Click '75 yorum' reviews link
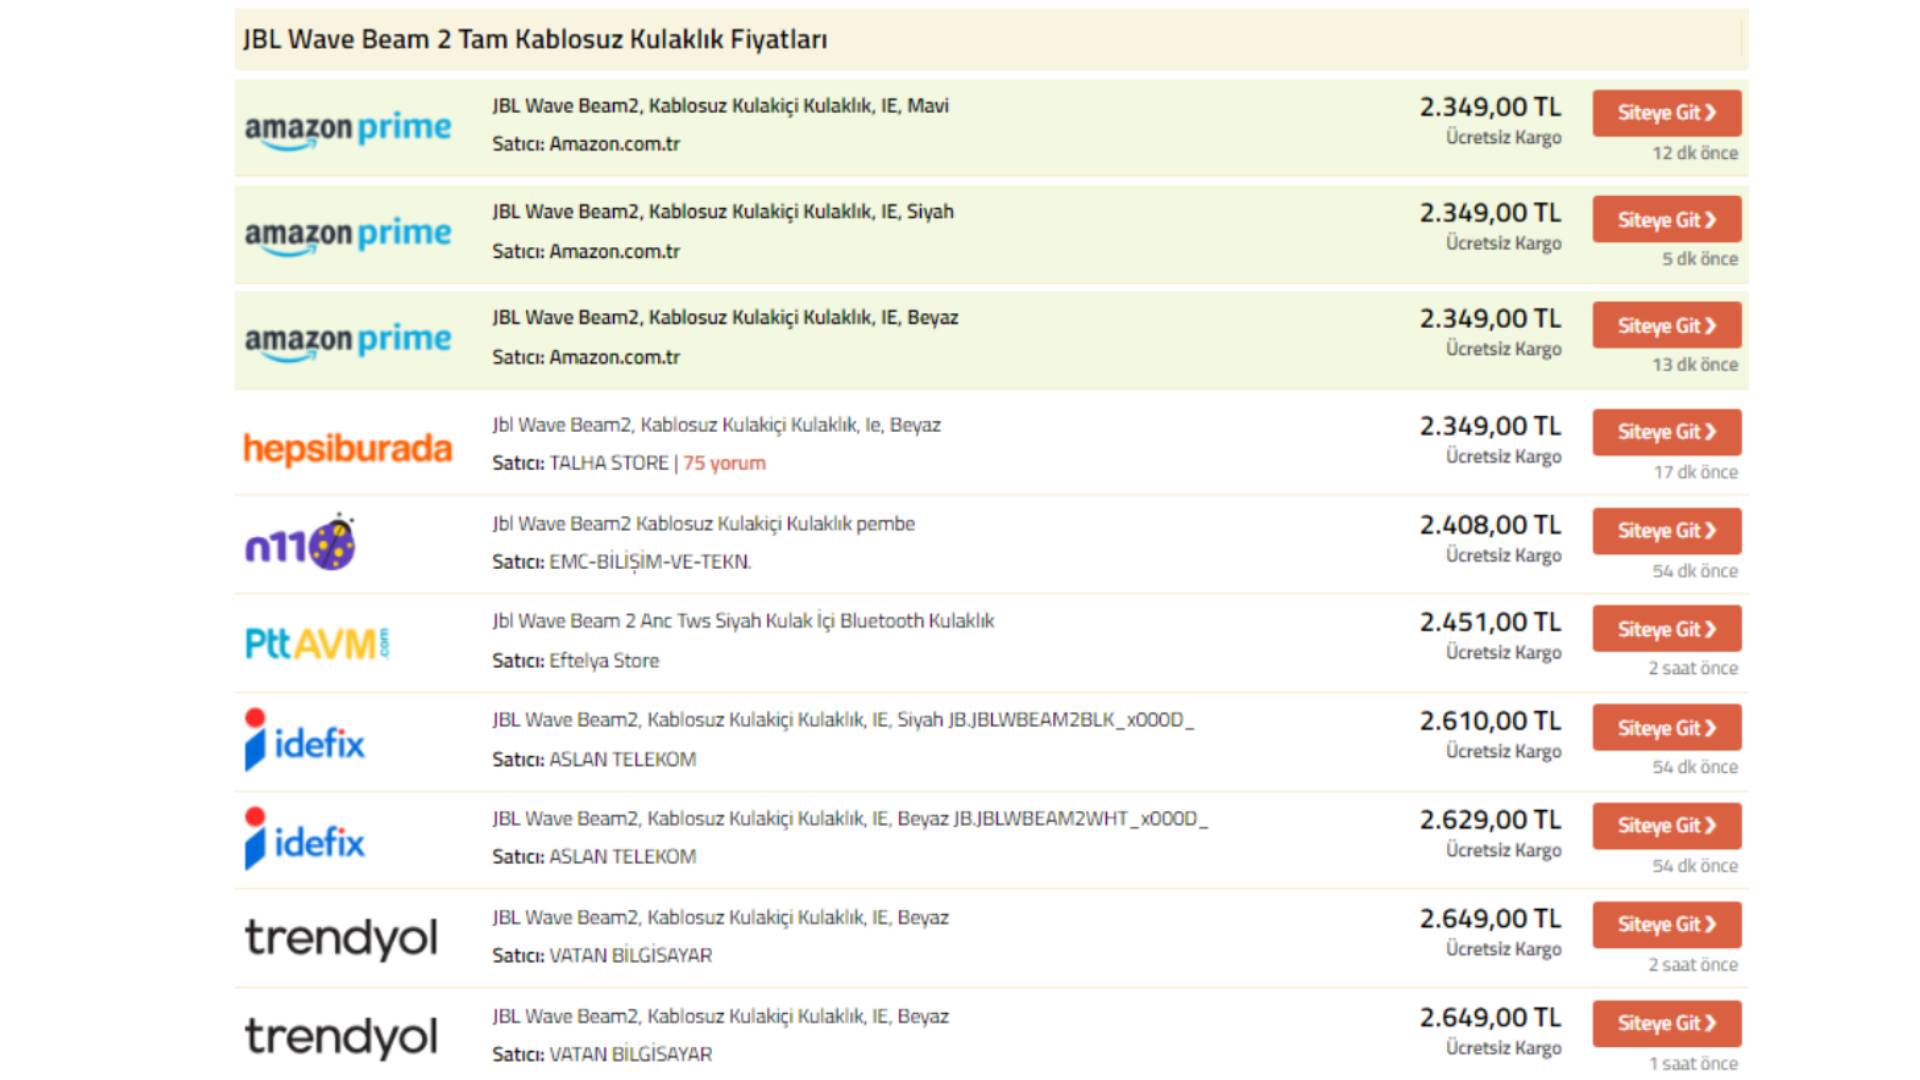Screen dimensions: 1920x1080 (724, 463)
